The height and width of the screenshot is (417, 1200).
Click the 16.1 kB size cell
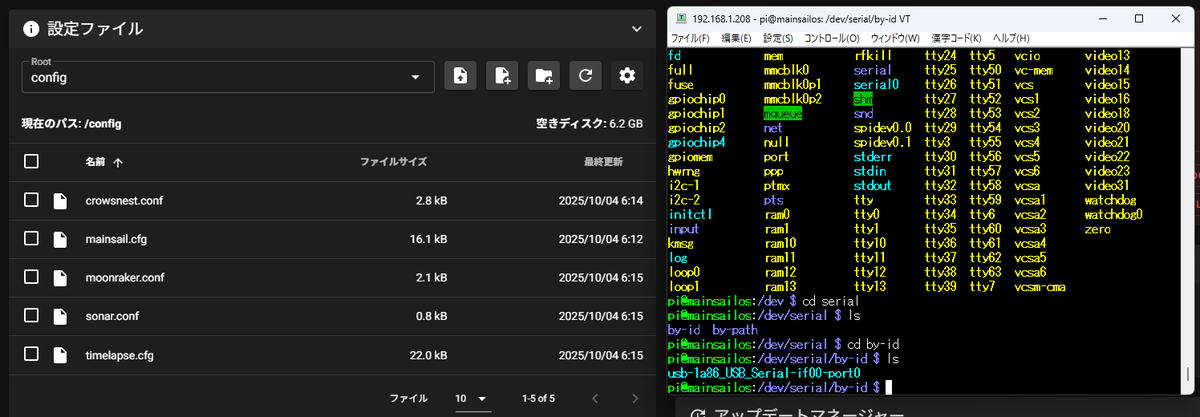(x=428, y=239)
